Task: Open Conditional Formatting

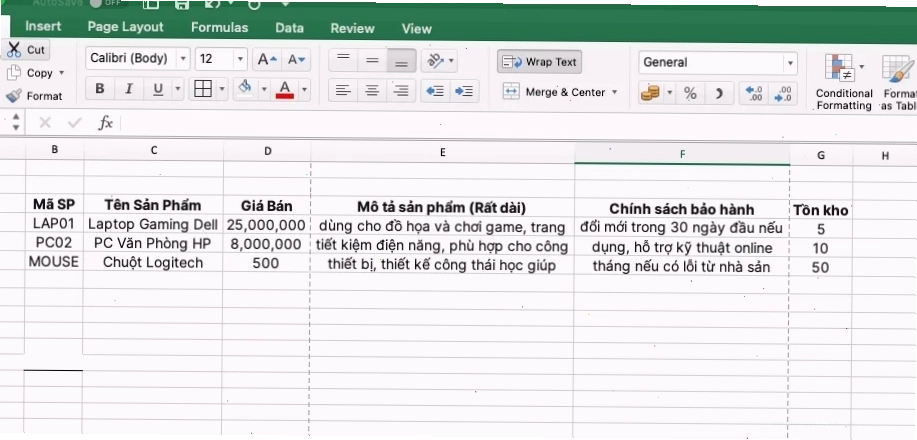Action: tap(844, 82)
